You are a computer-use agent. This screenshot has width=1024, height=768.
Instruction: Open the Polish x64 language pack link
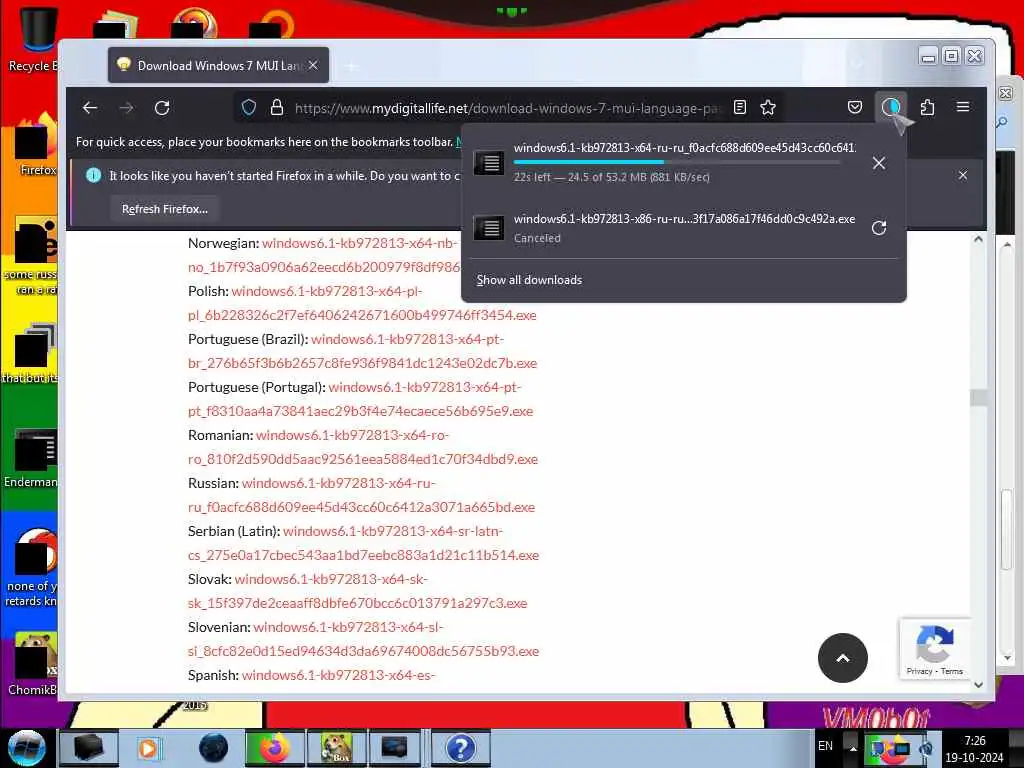tap(362, 303)
